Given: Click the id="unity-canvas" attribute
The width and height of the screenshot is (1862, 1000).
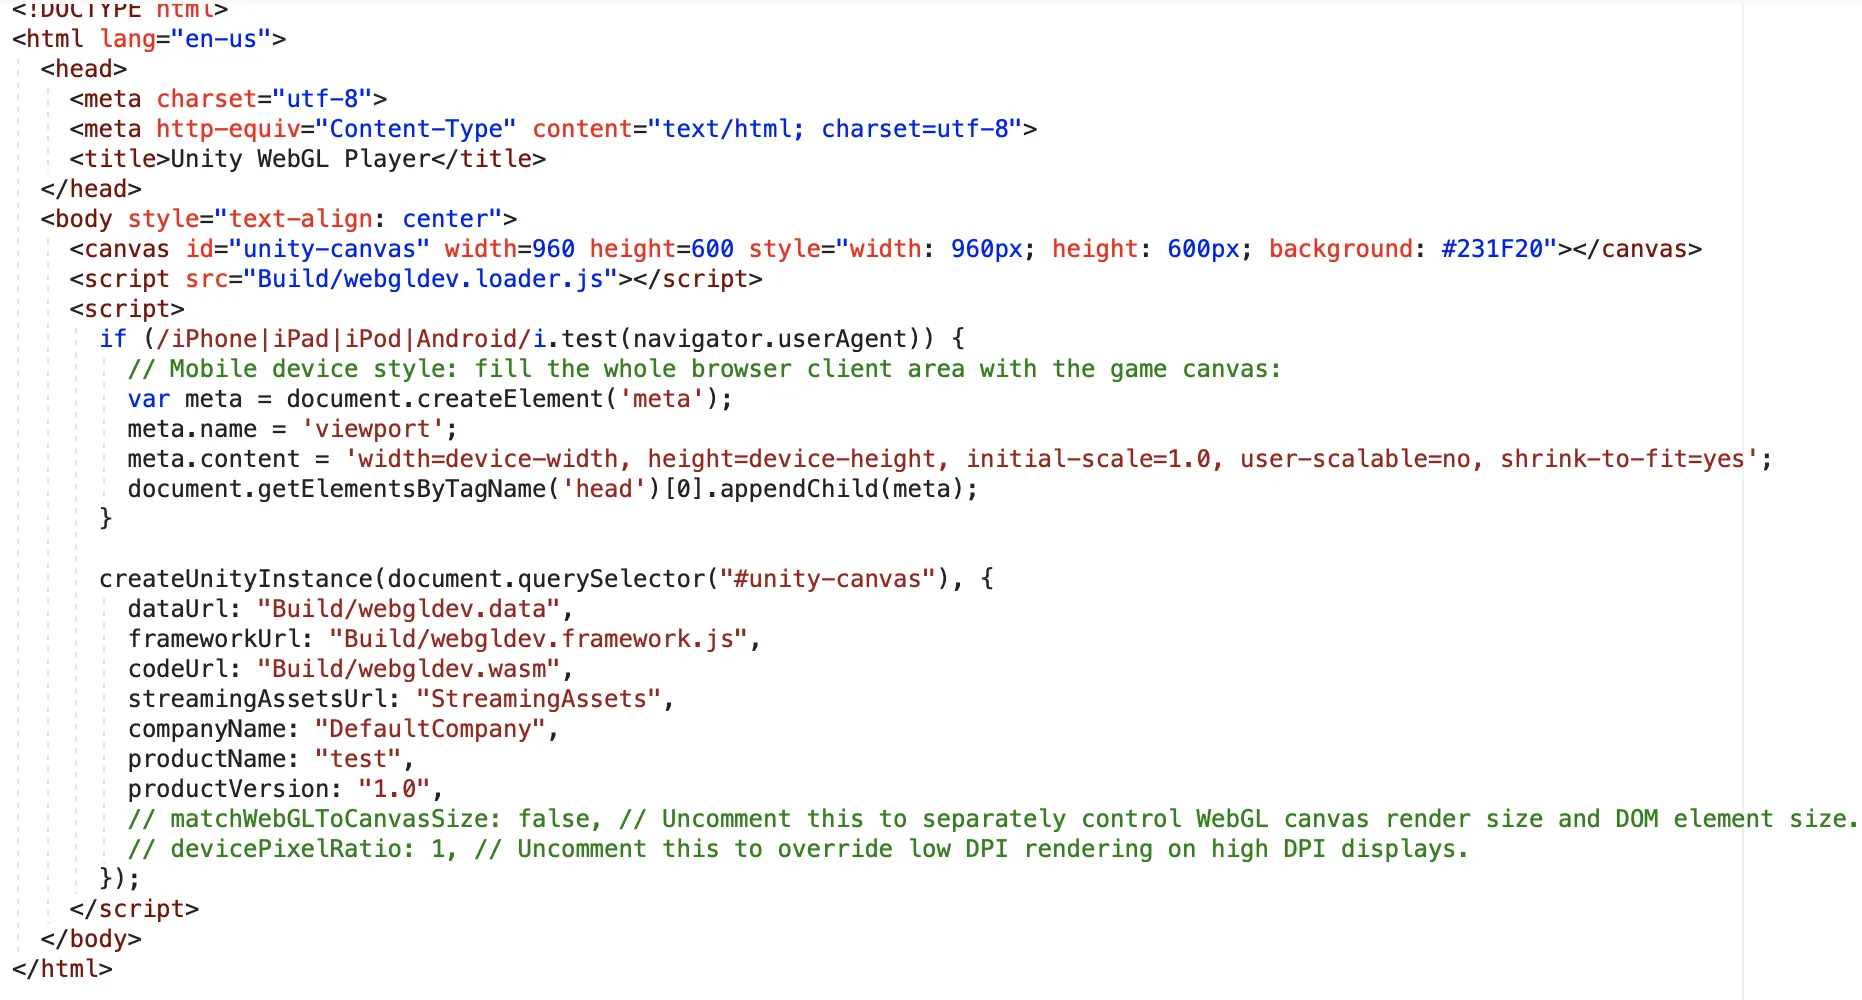Looking at the screenshot, I should pyautogui.click(x=308, y=249).
